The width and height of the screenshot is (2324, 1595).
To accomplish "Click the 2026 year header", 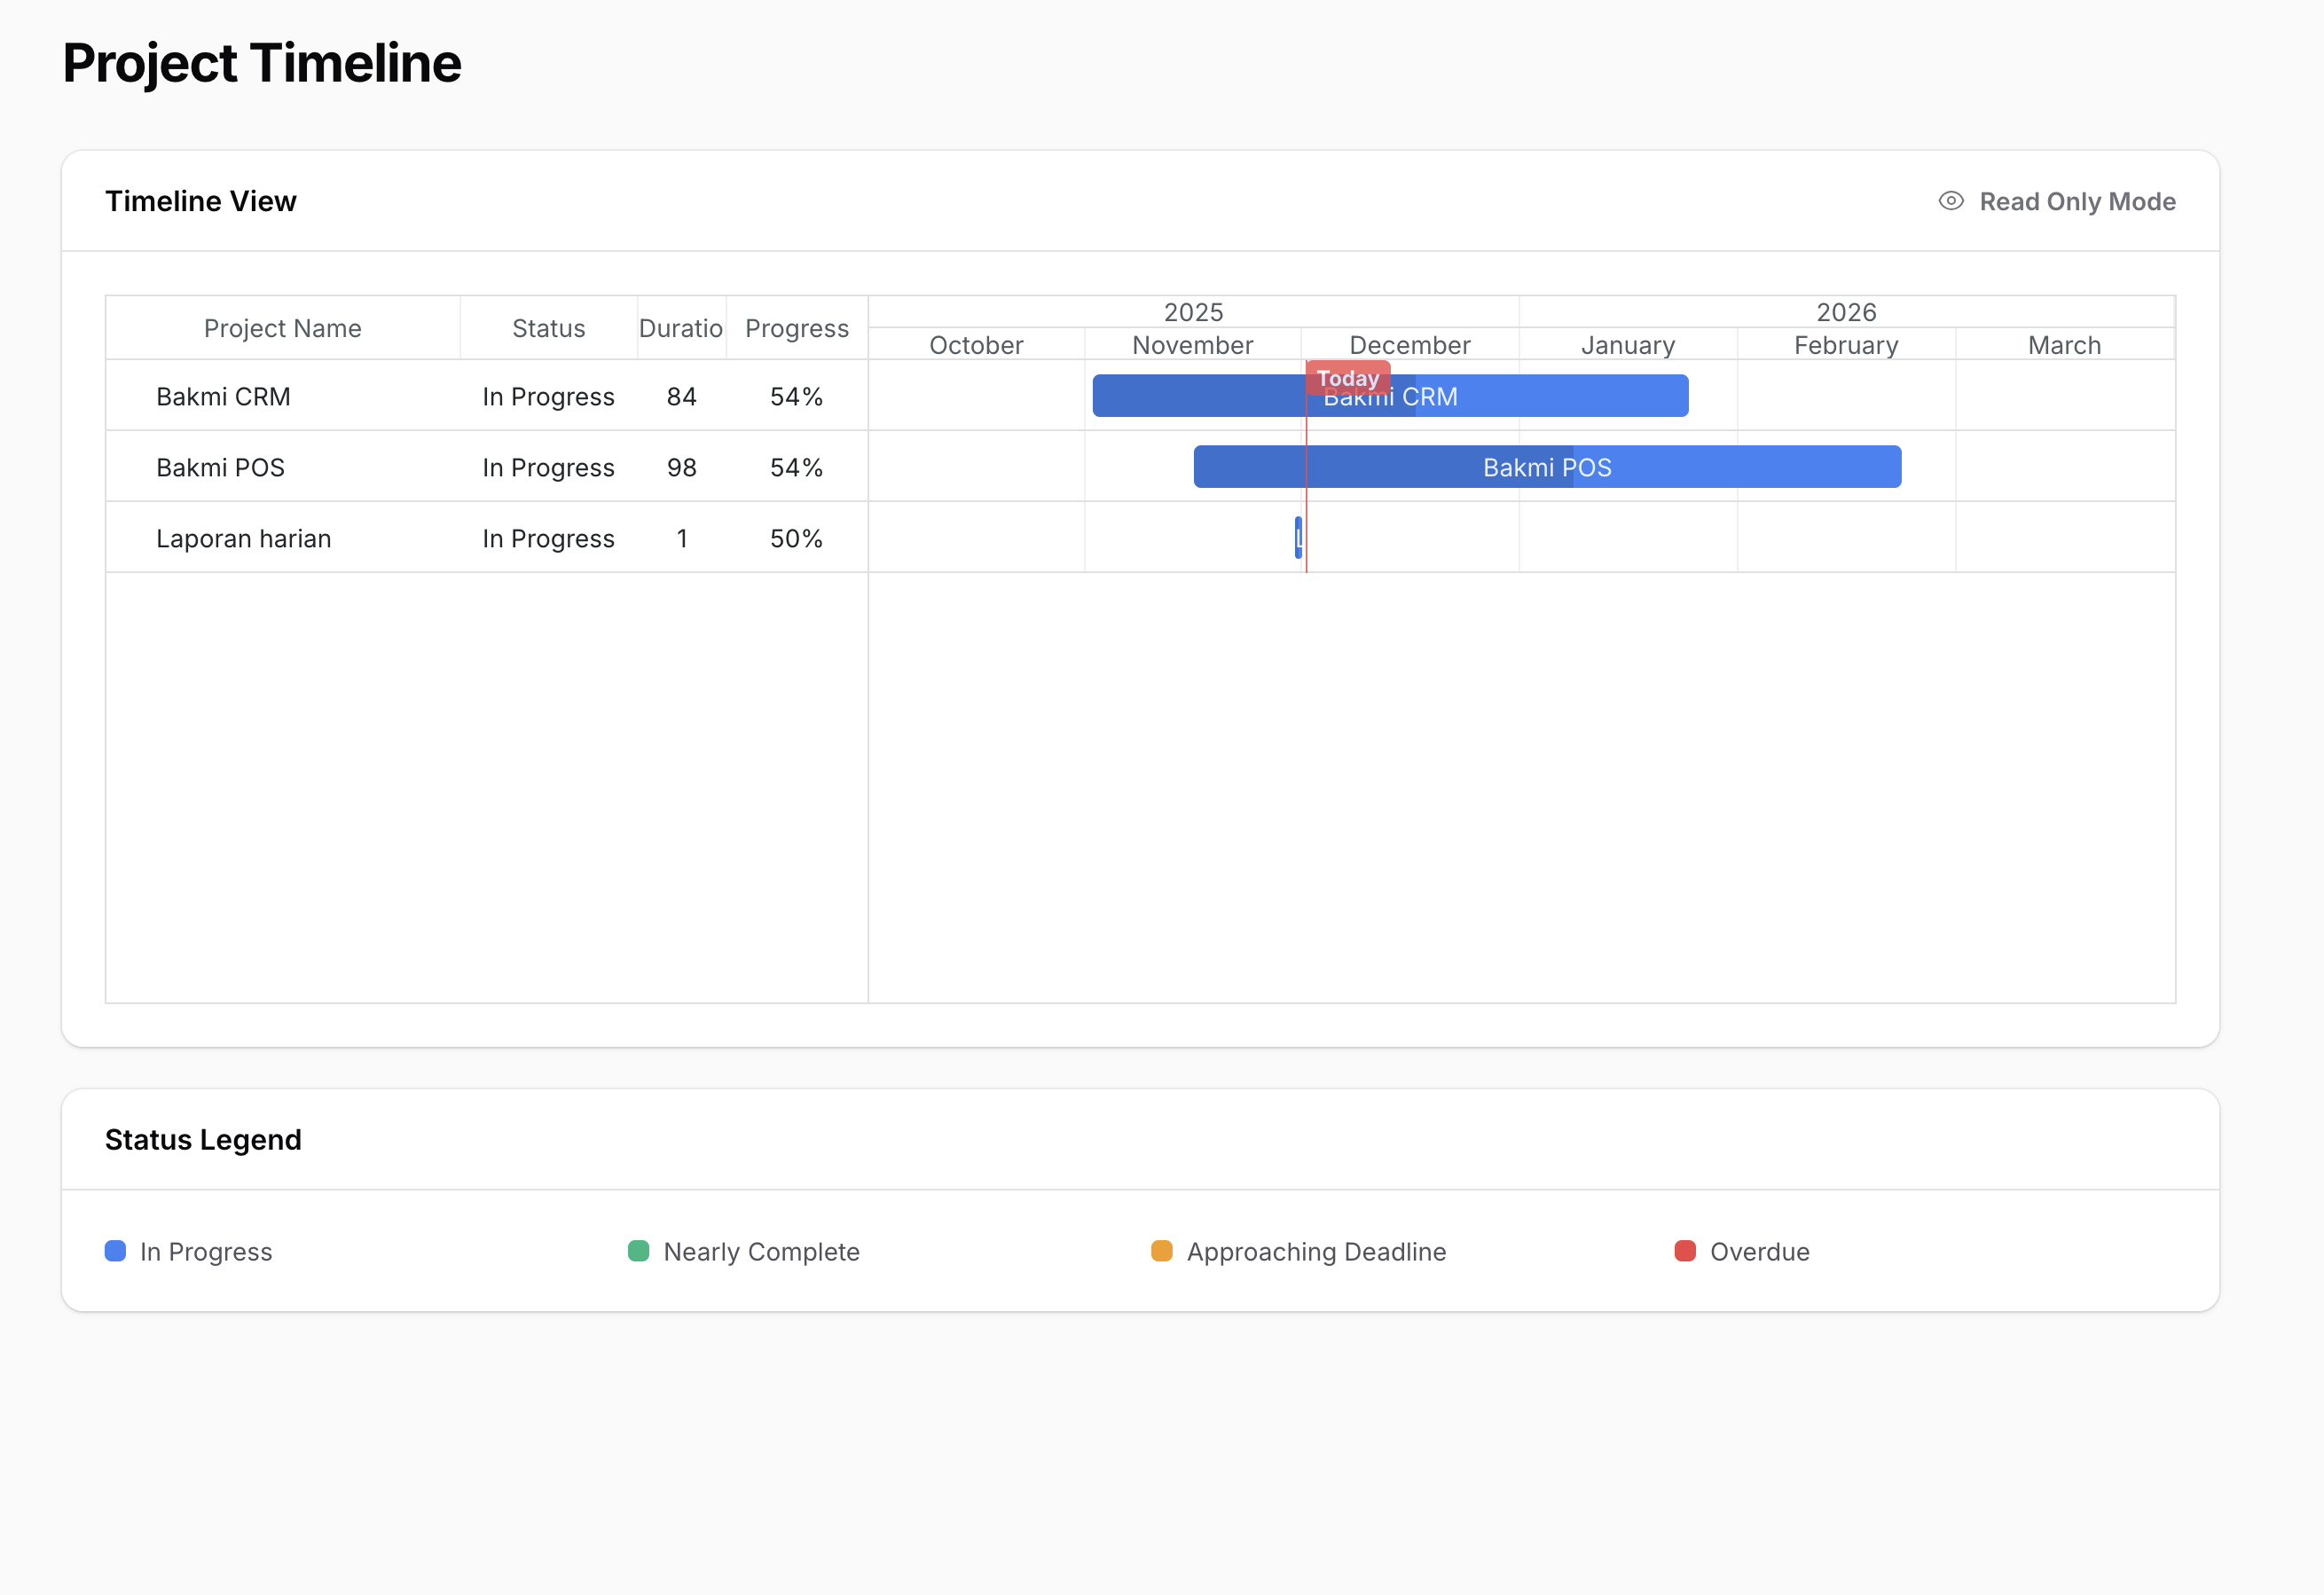I will (1845, 312).
